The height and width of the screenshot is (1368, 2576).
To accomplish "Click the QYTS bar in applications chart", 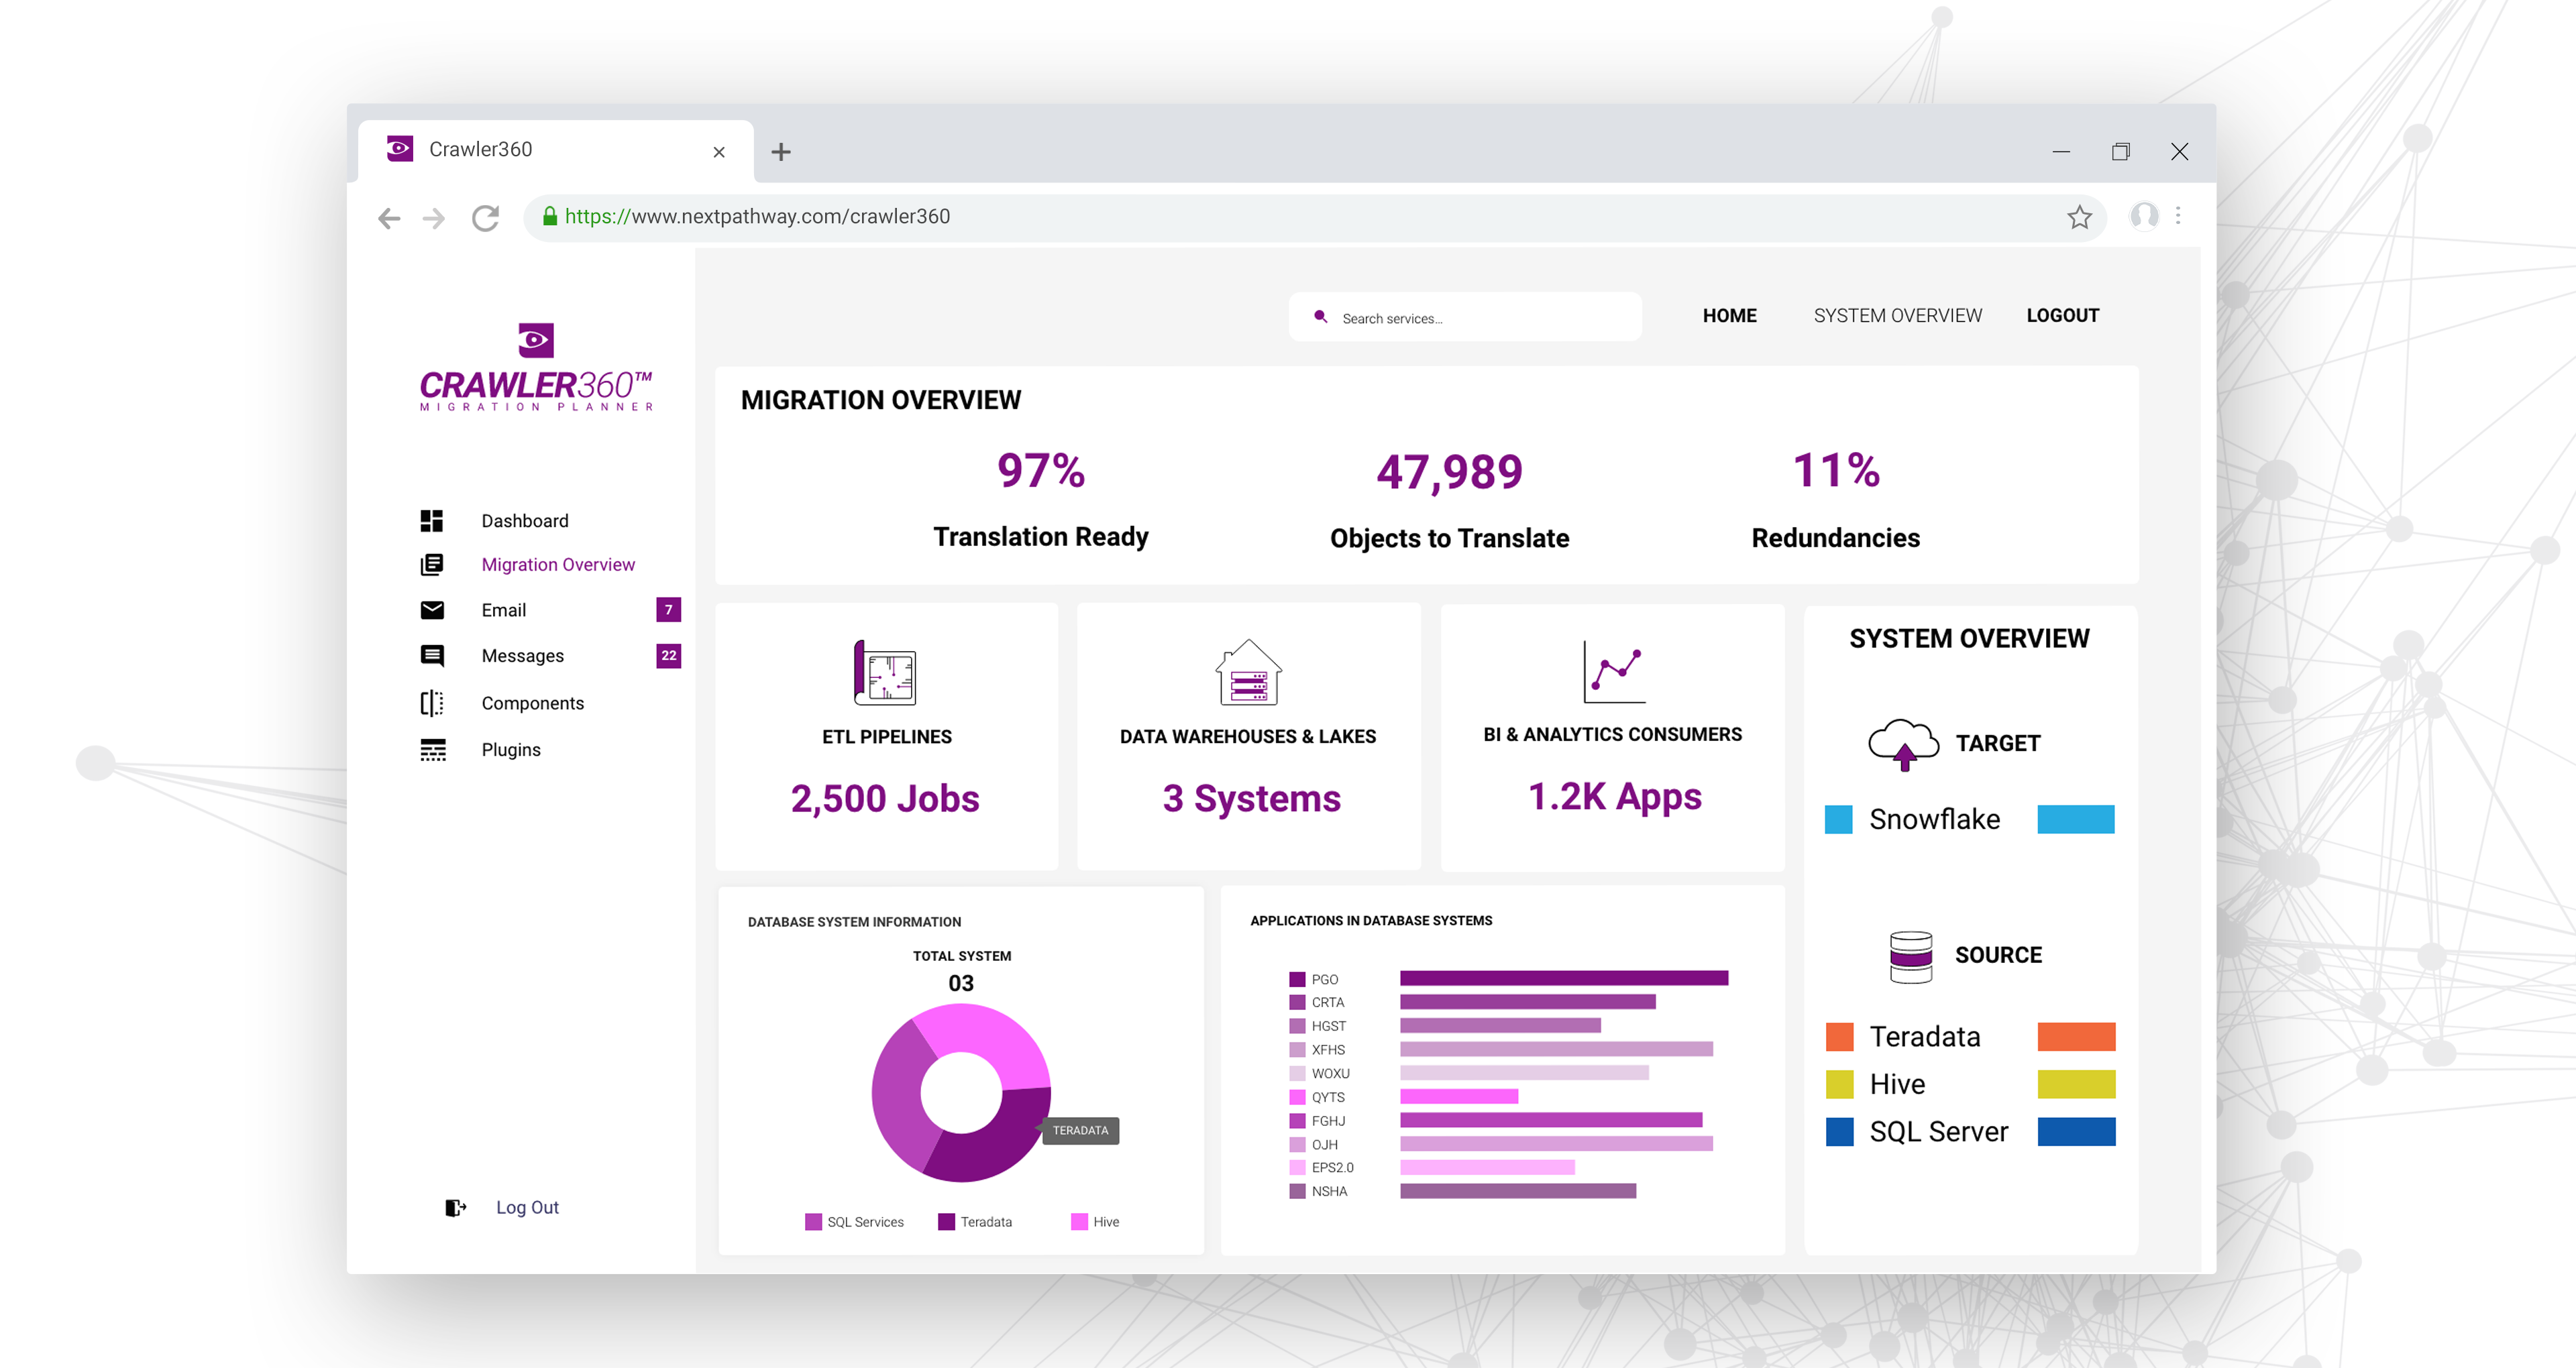I will 1459,1097.
